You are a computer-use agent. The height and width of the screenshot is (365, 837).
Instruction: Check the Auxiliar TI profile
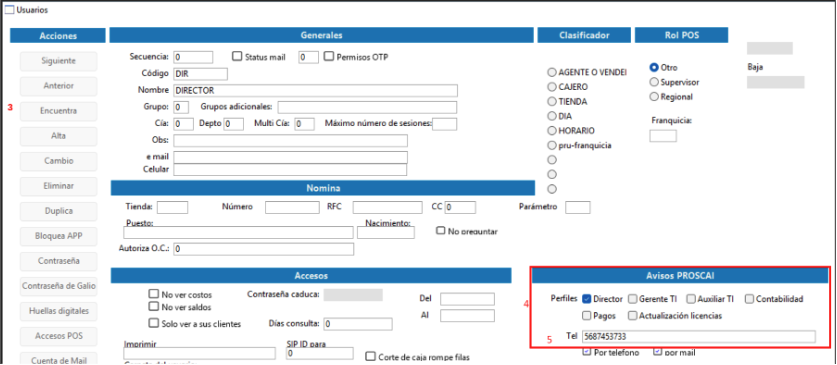(691, 299)
